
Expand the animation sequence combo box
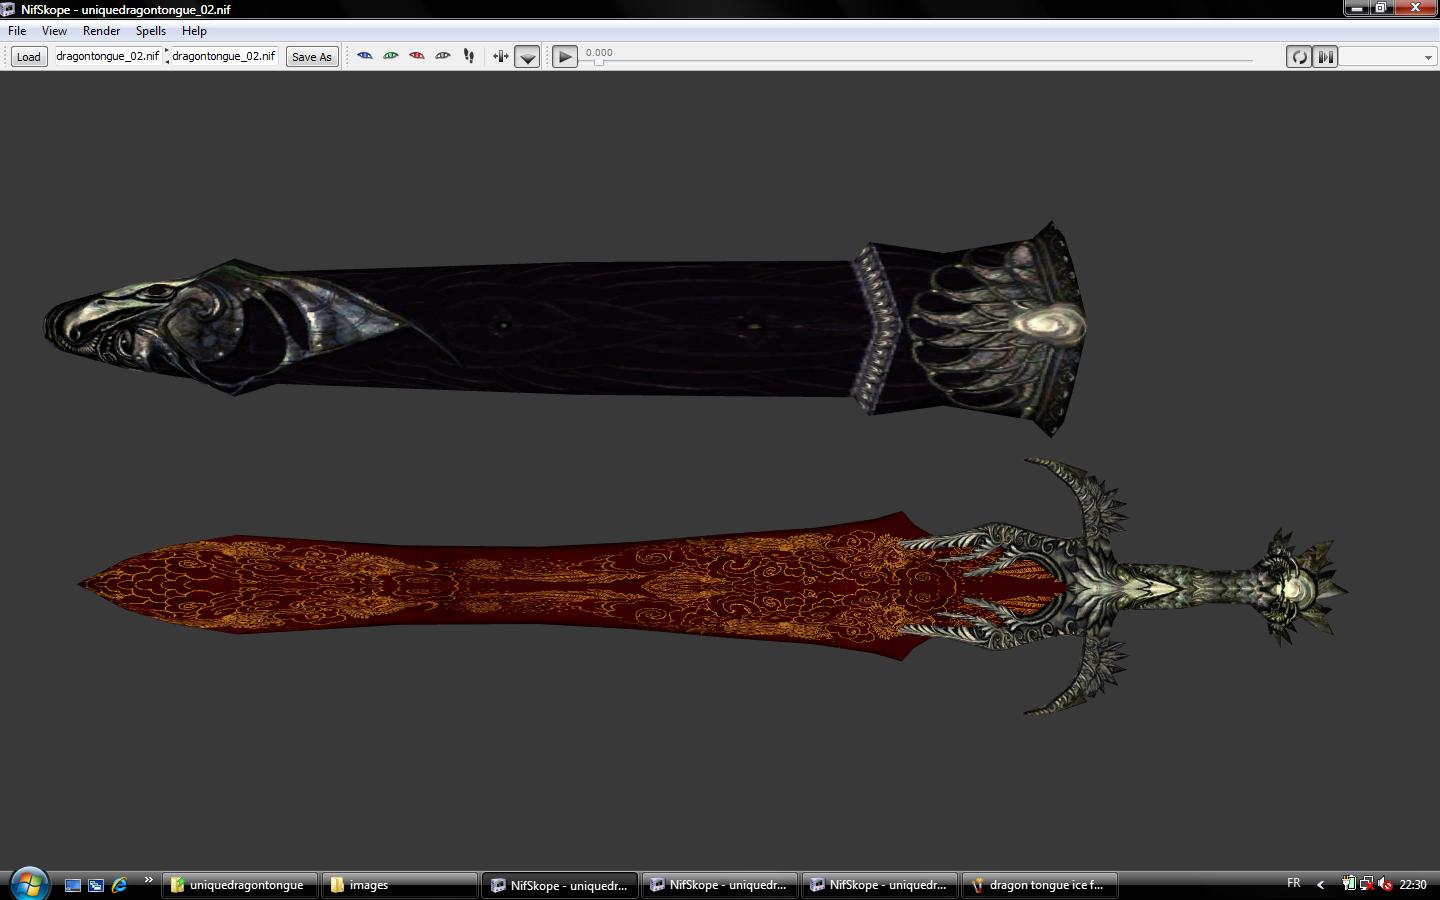(1388, 57)
